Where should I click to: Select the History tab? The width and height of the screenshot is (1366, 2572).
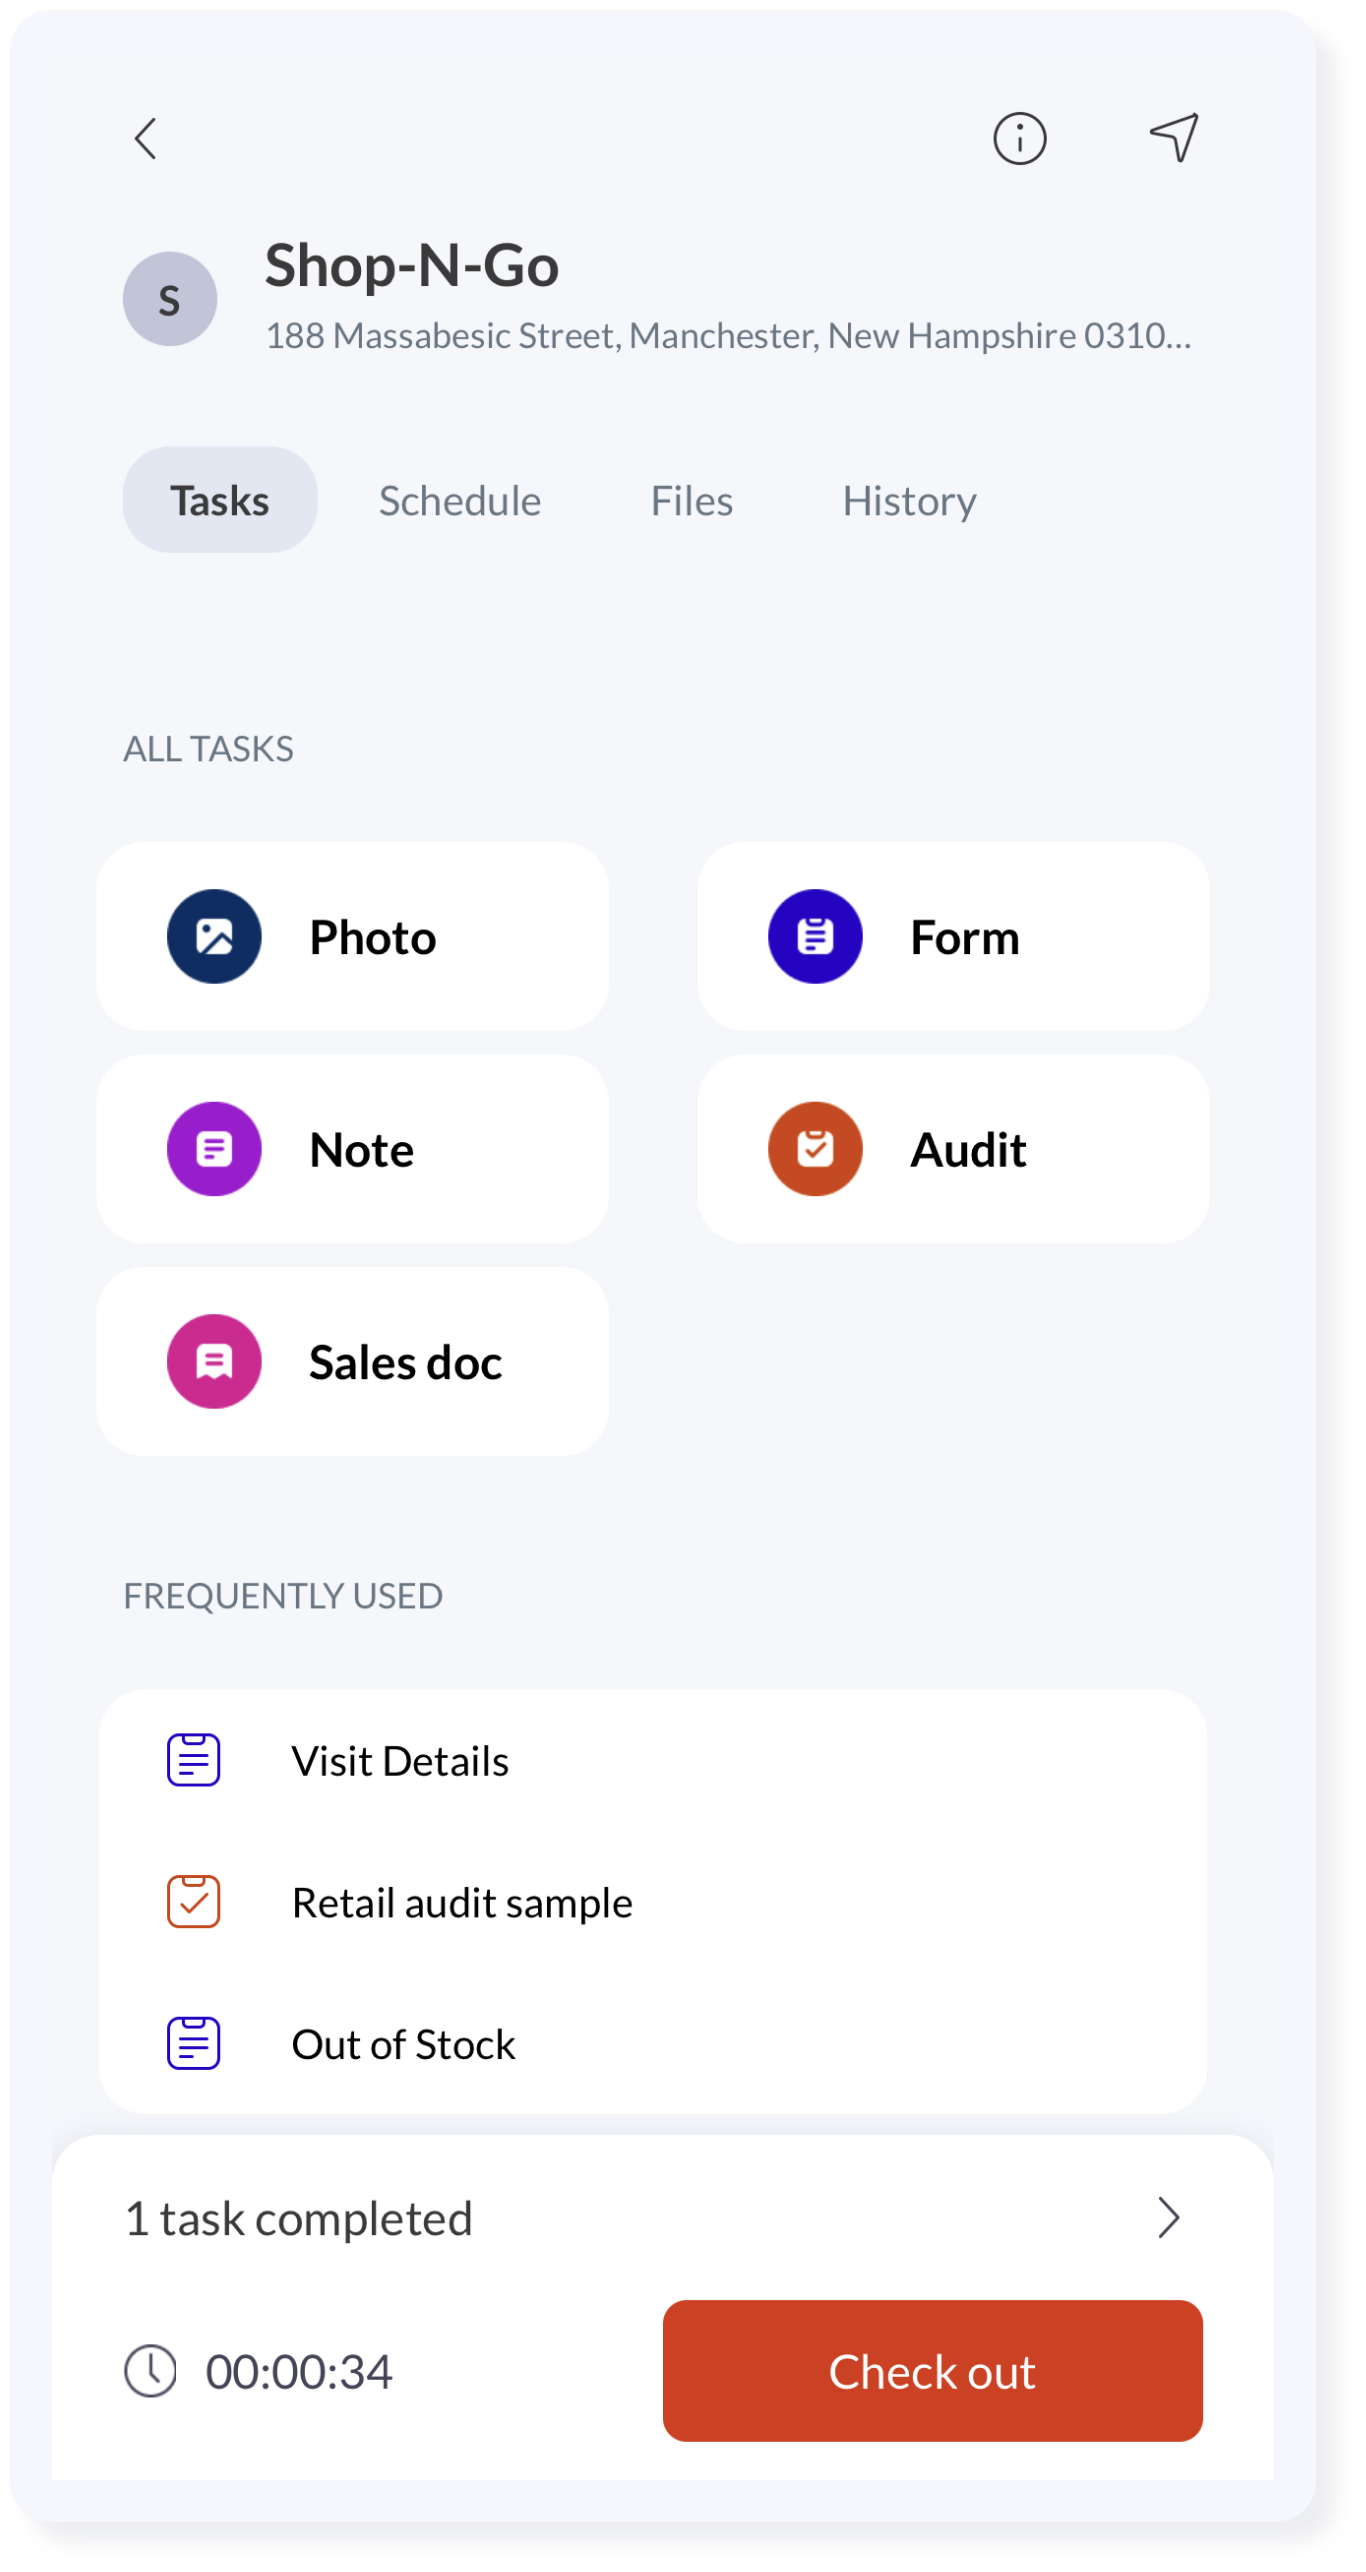pos(909,500)
